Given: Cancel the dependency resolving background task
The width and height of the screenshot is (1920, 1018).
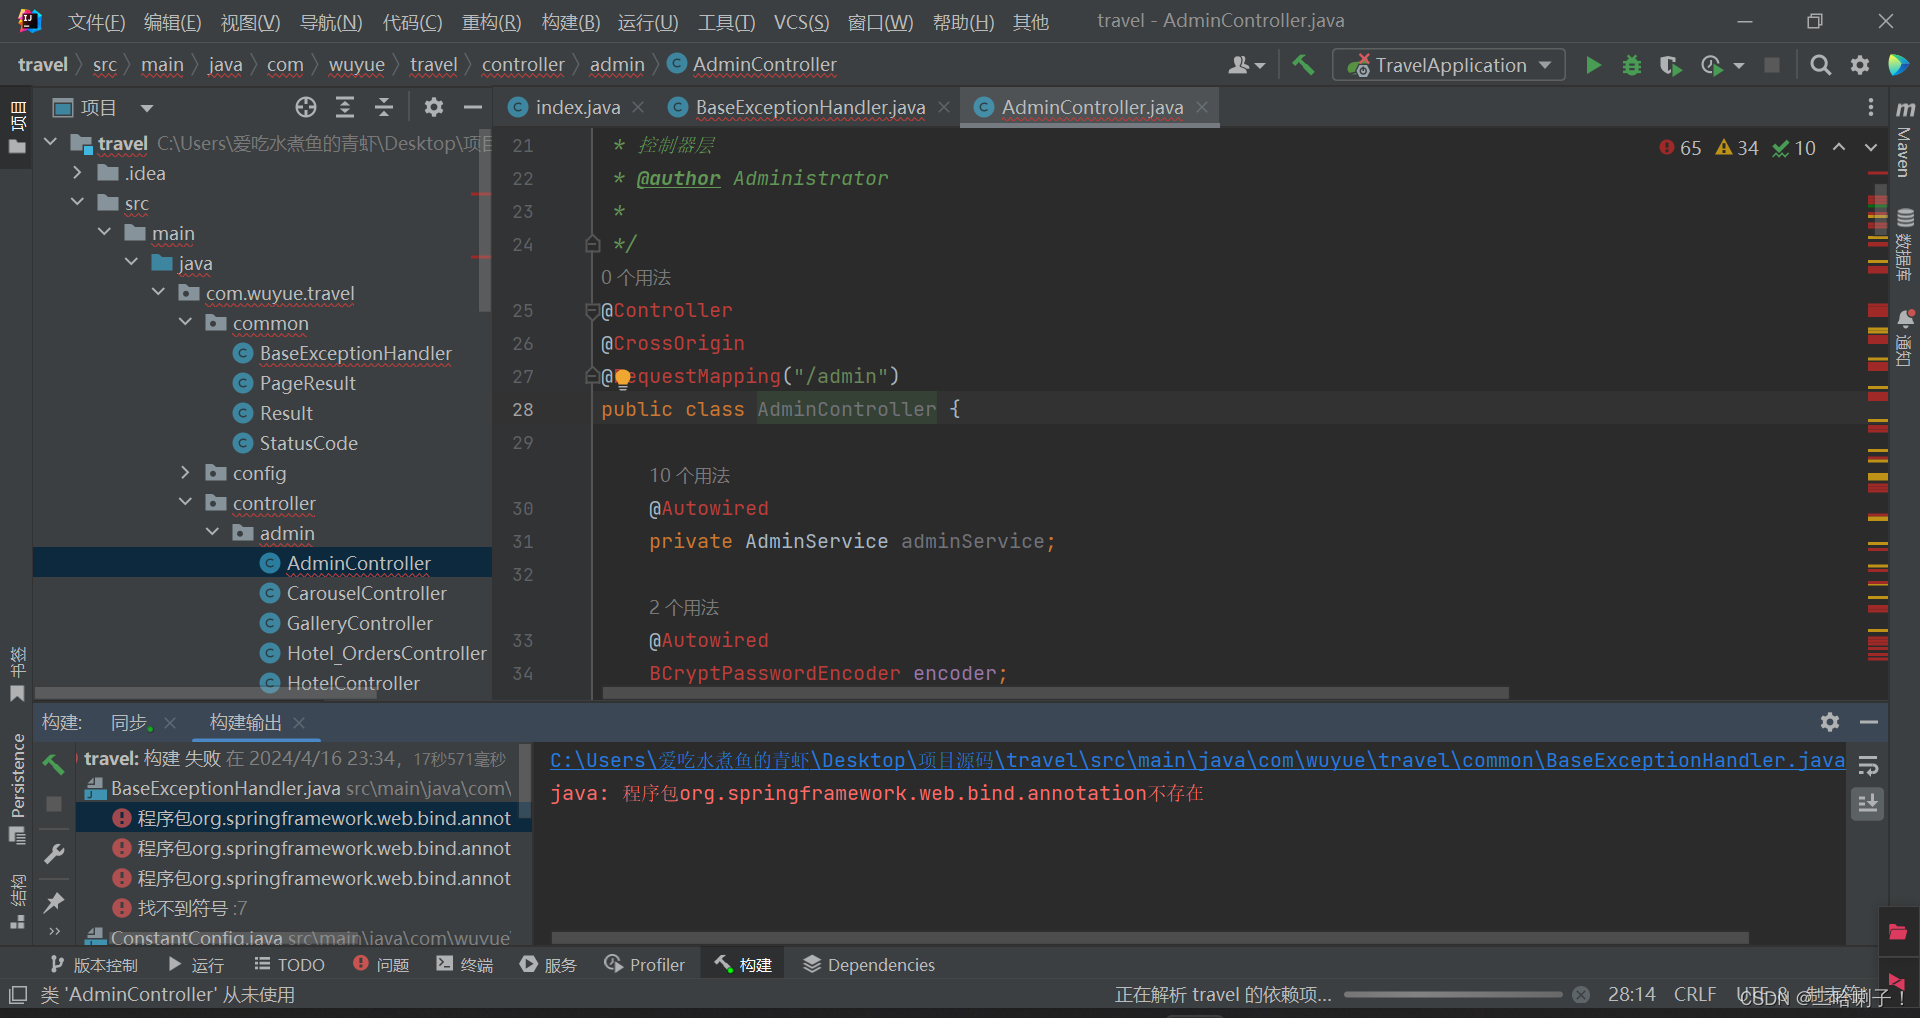Looking at the screenshot, I should click(1581, 995).
